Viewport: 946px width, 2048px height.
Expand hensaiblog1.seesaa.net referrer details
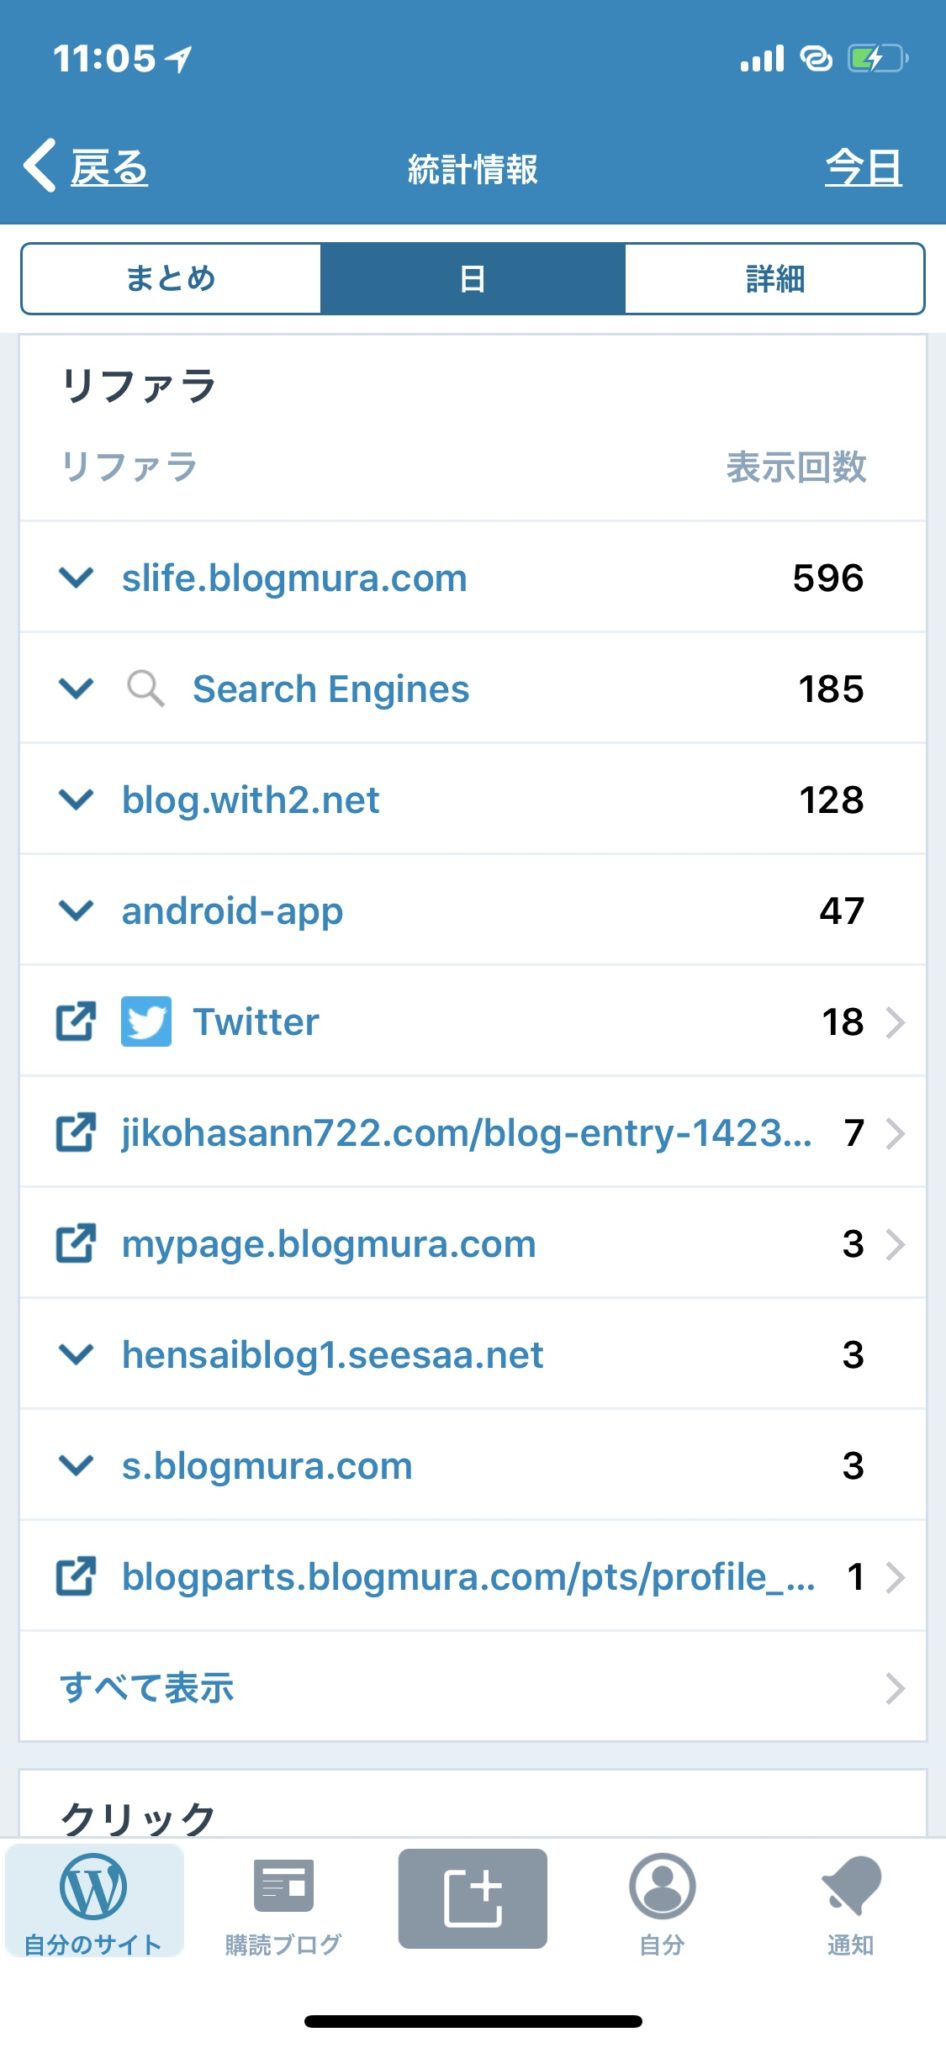pos(76,1354)
